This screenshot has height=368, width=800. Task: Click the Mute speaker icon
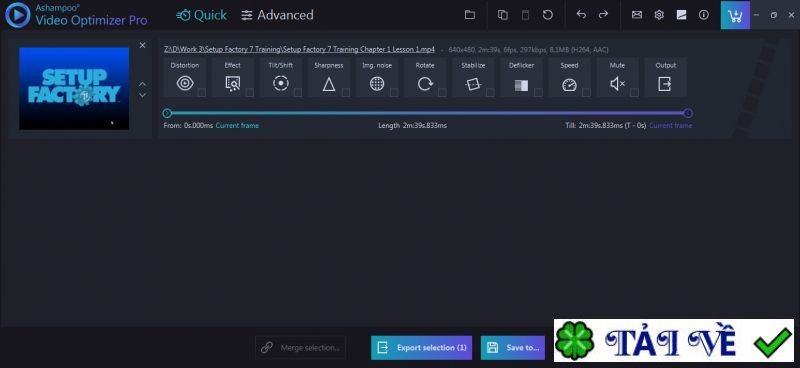pyautogui.click(x=617, y=84)
